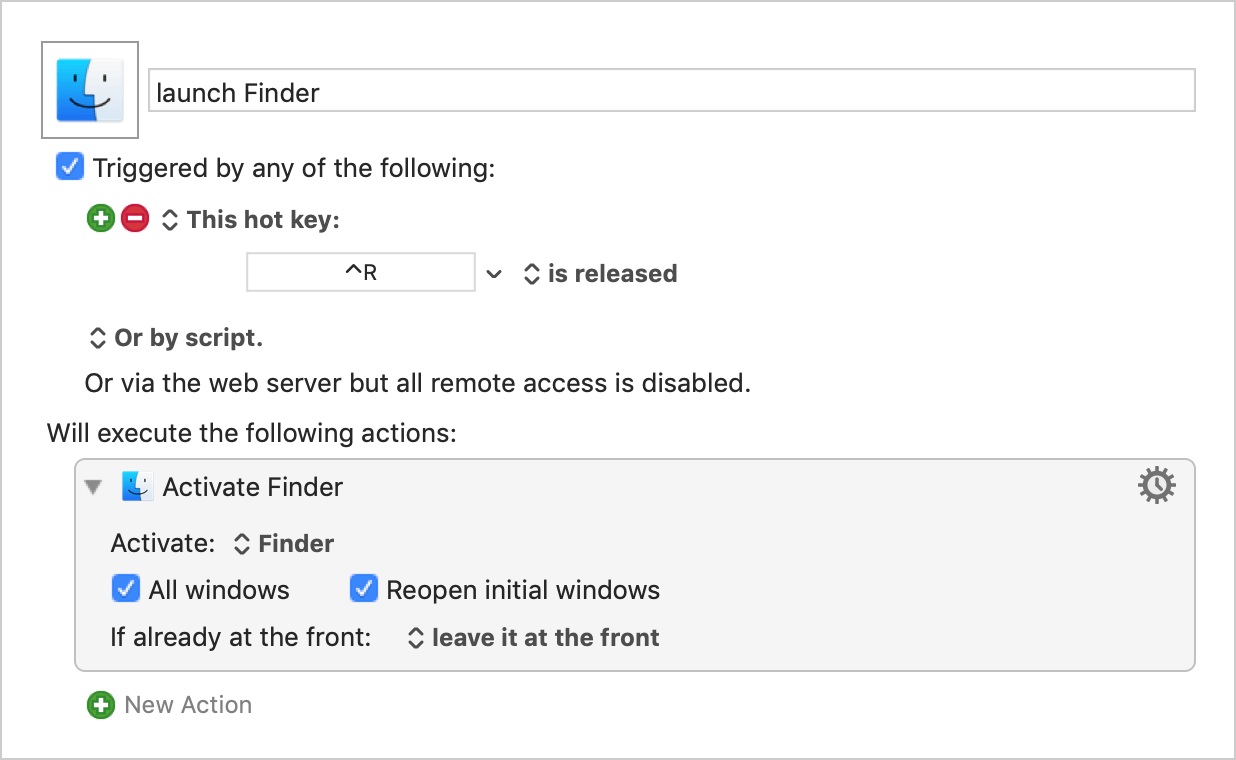
Task: Toggle Triggered by any of the following checkbox
Action: click(x=70, y=167)
